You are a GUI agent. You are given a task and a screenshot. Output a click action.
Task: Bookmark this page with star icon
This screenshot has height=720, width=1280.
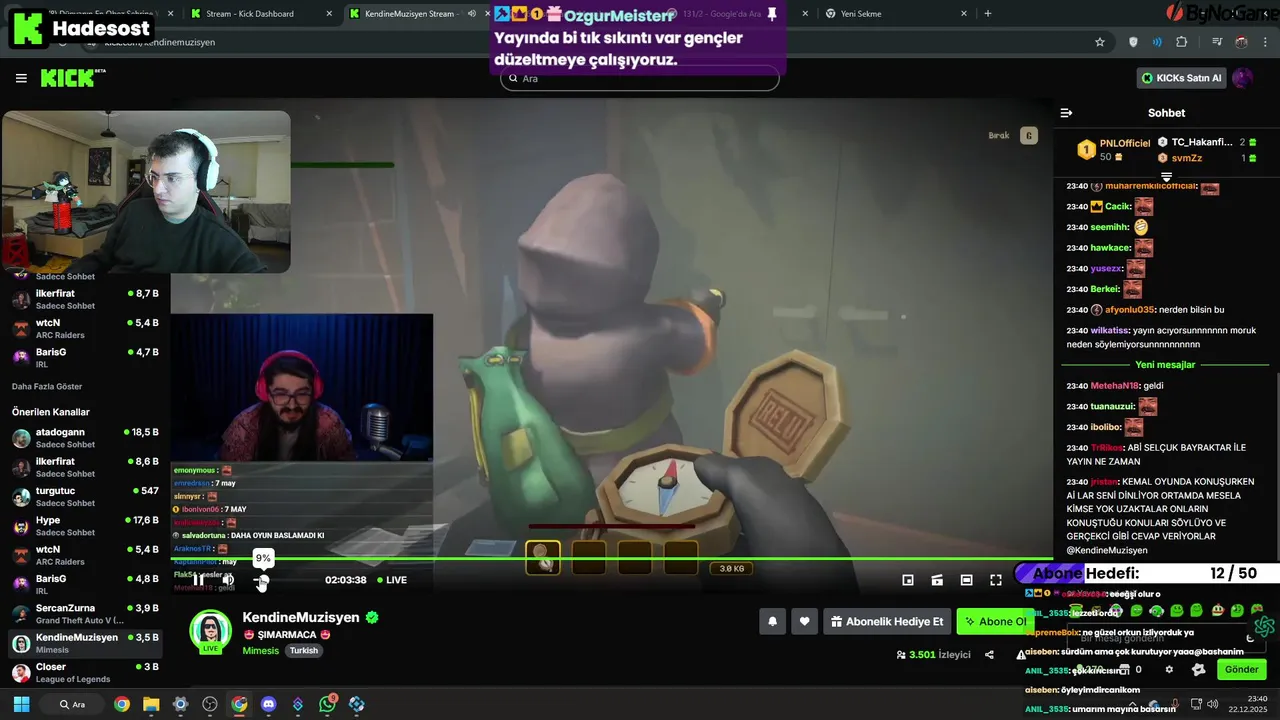(1100, 42)
